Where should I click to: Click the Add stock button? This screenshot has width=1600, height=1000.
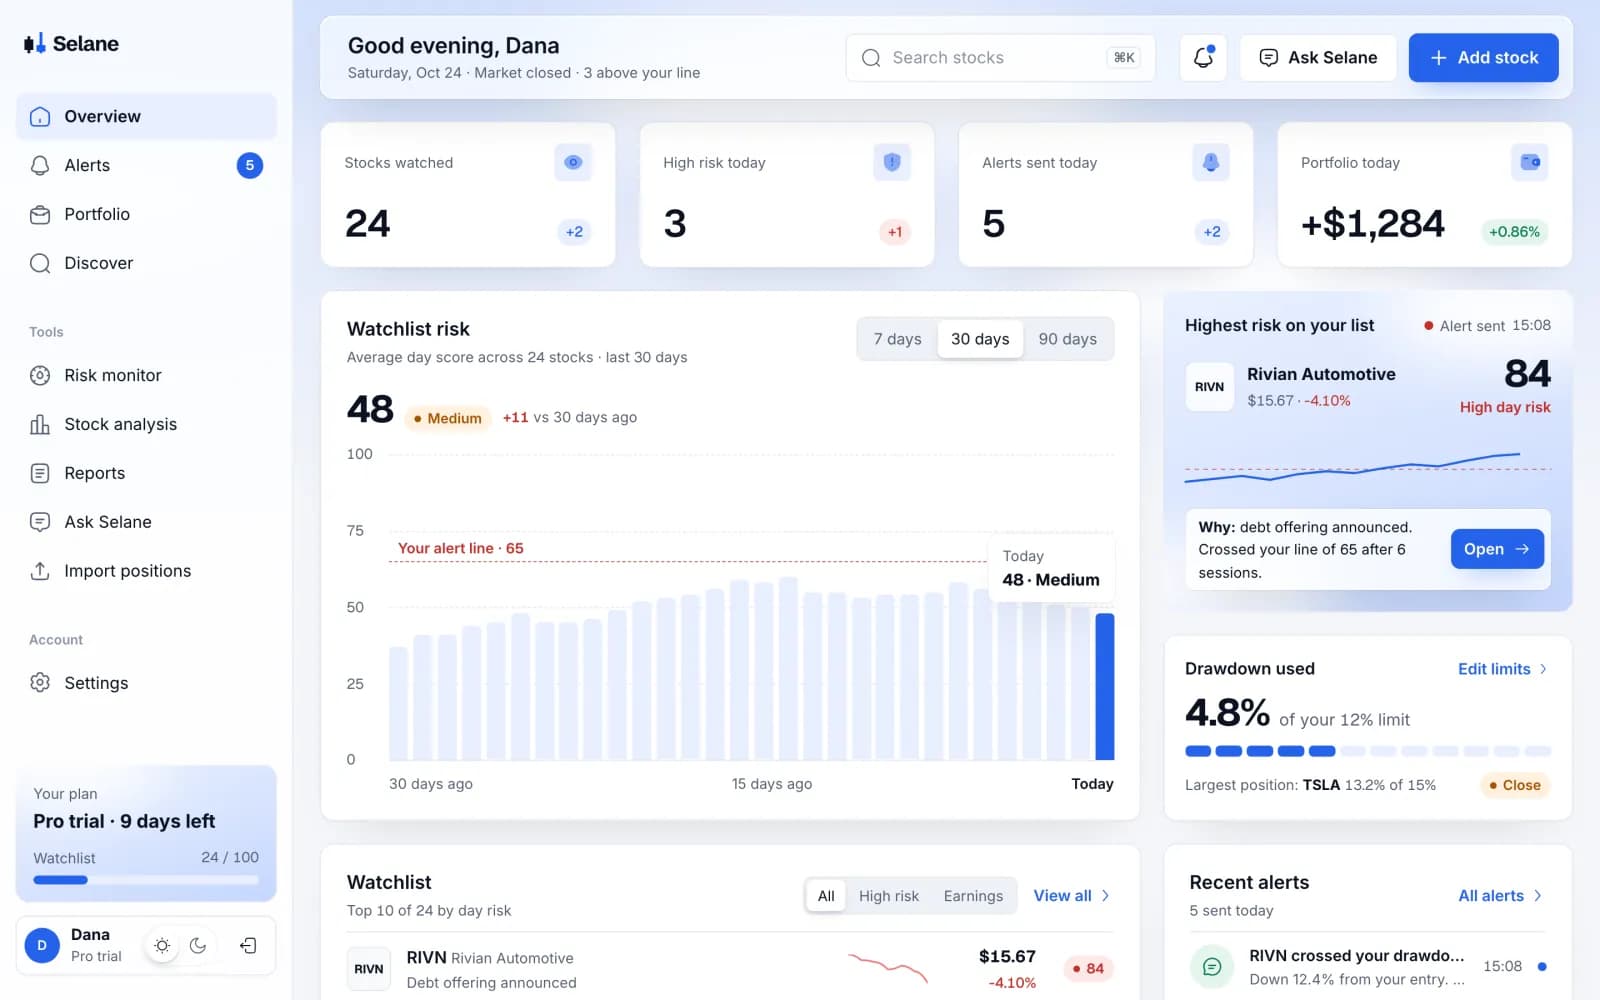click(1483, 58)
